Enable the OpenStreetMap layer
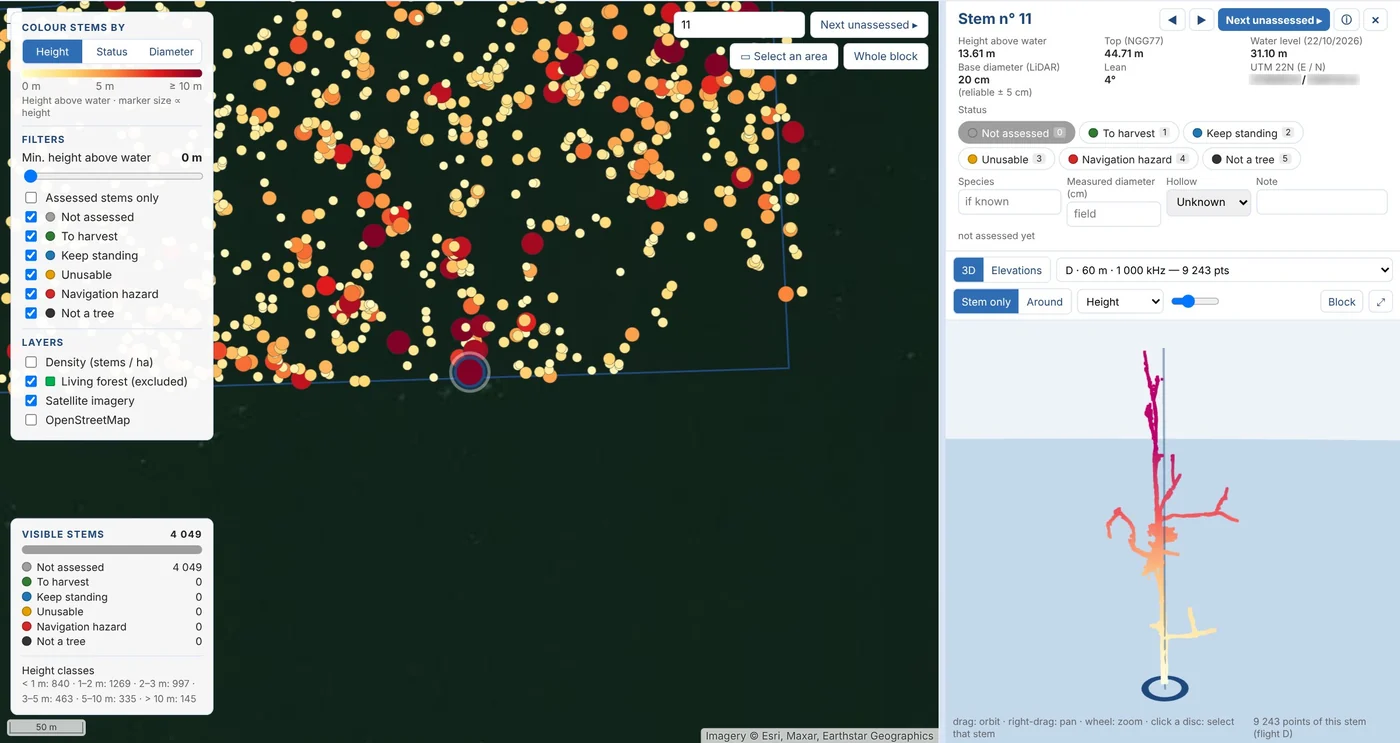 click(31, 420)
